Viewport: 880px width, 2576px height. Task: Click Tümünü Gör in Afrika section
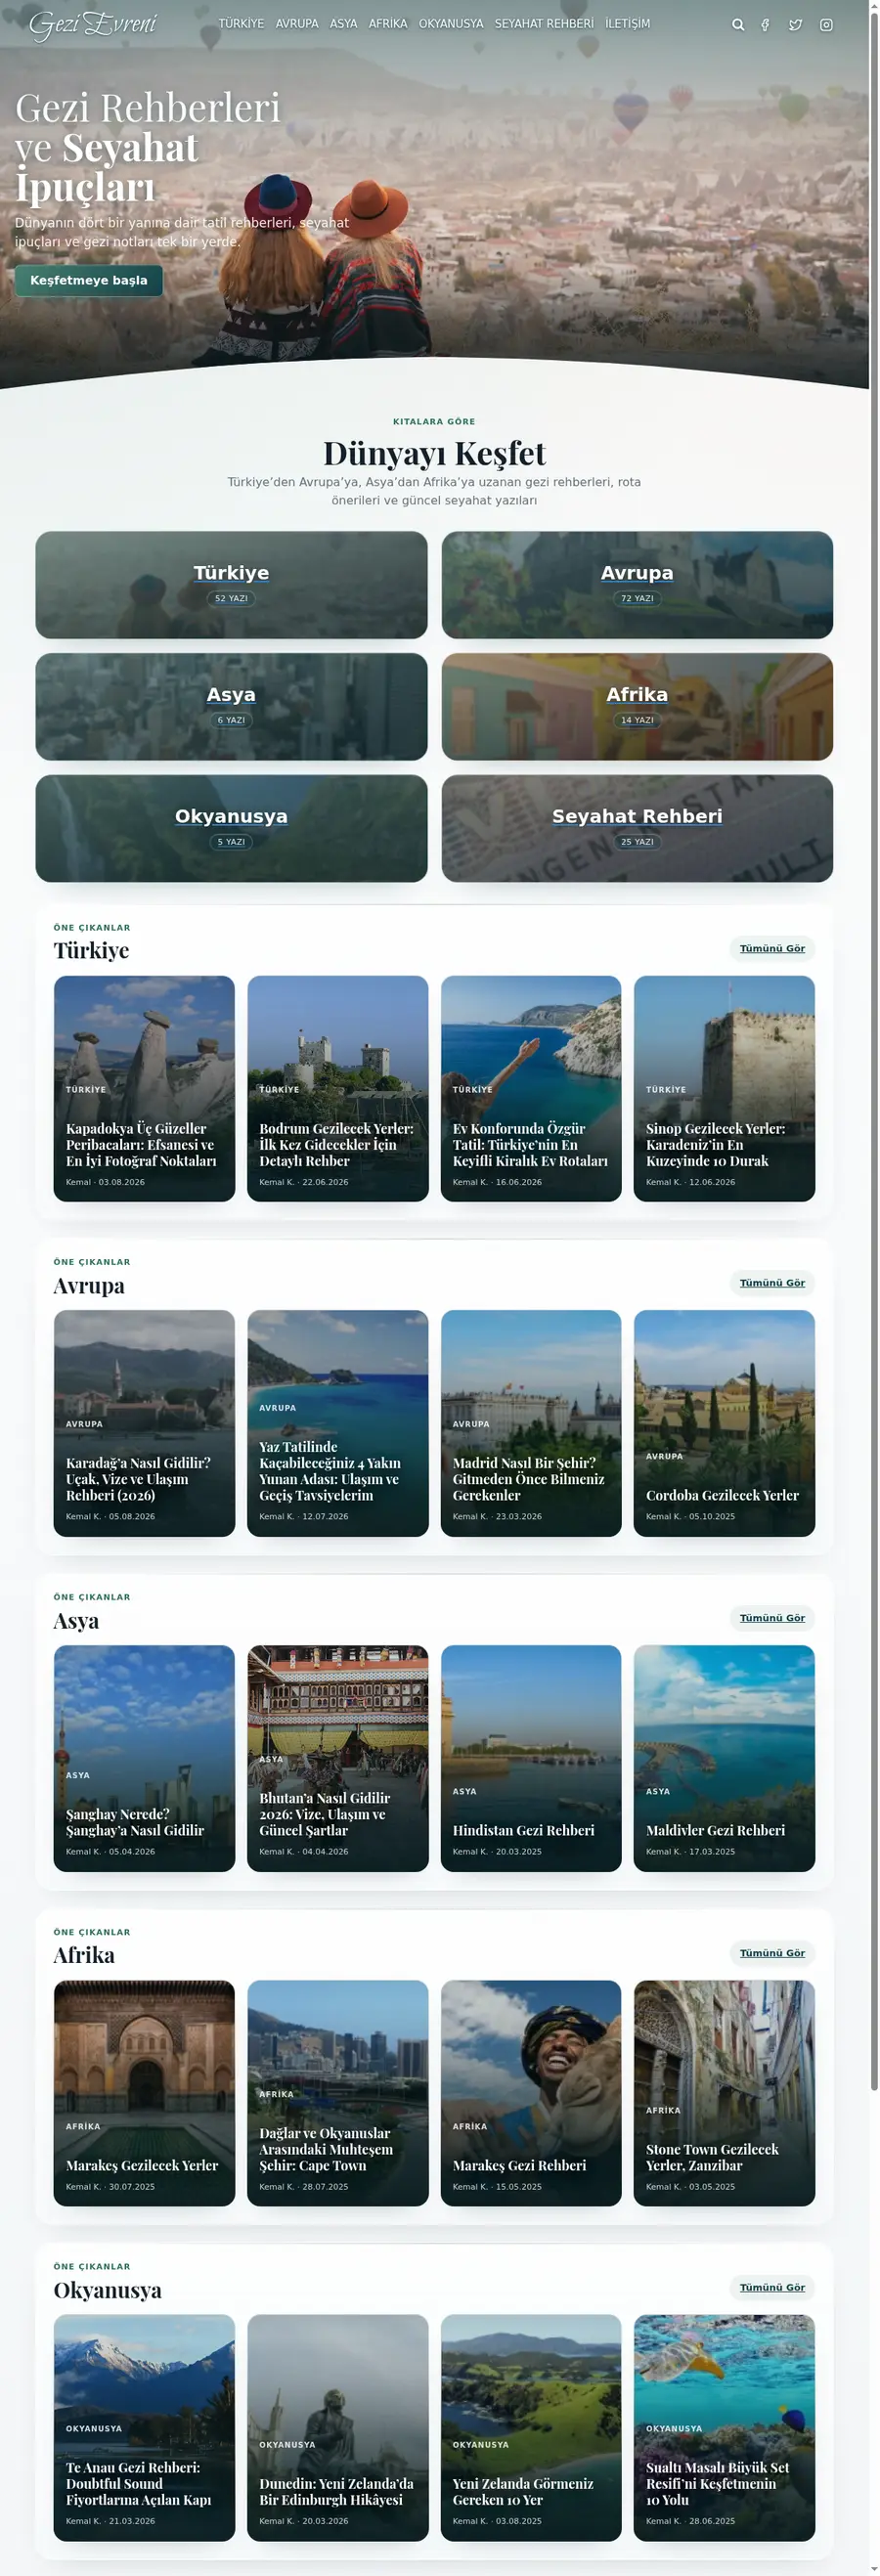point(772,1952)
